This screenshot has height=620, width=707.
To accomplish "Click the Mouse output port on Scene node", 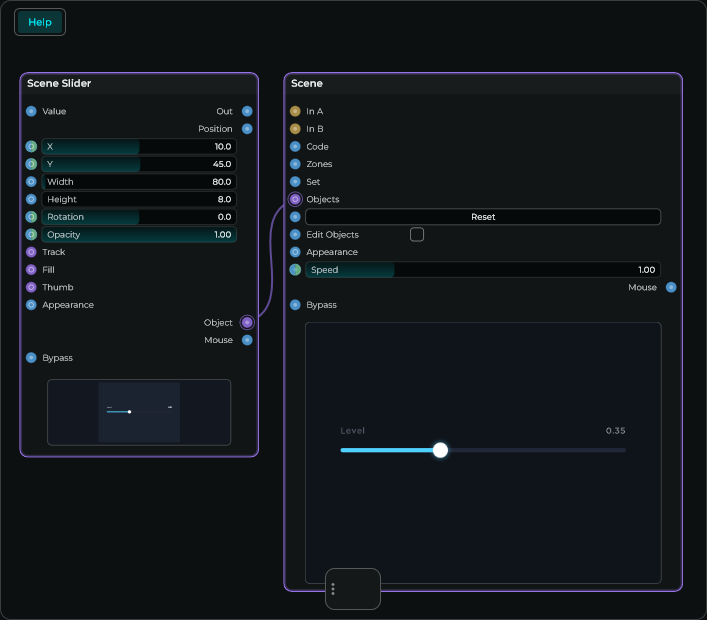I will [671, 287].
